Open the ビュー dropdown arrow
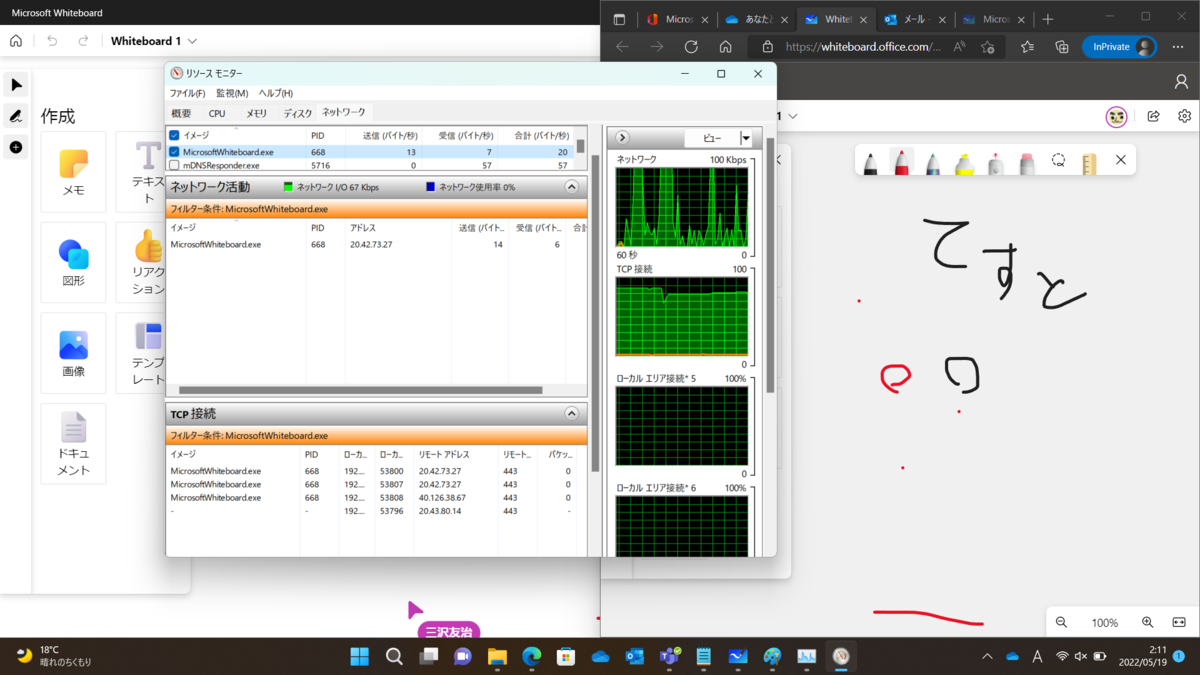 [746, 138]
